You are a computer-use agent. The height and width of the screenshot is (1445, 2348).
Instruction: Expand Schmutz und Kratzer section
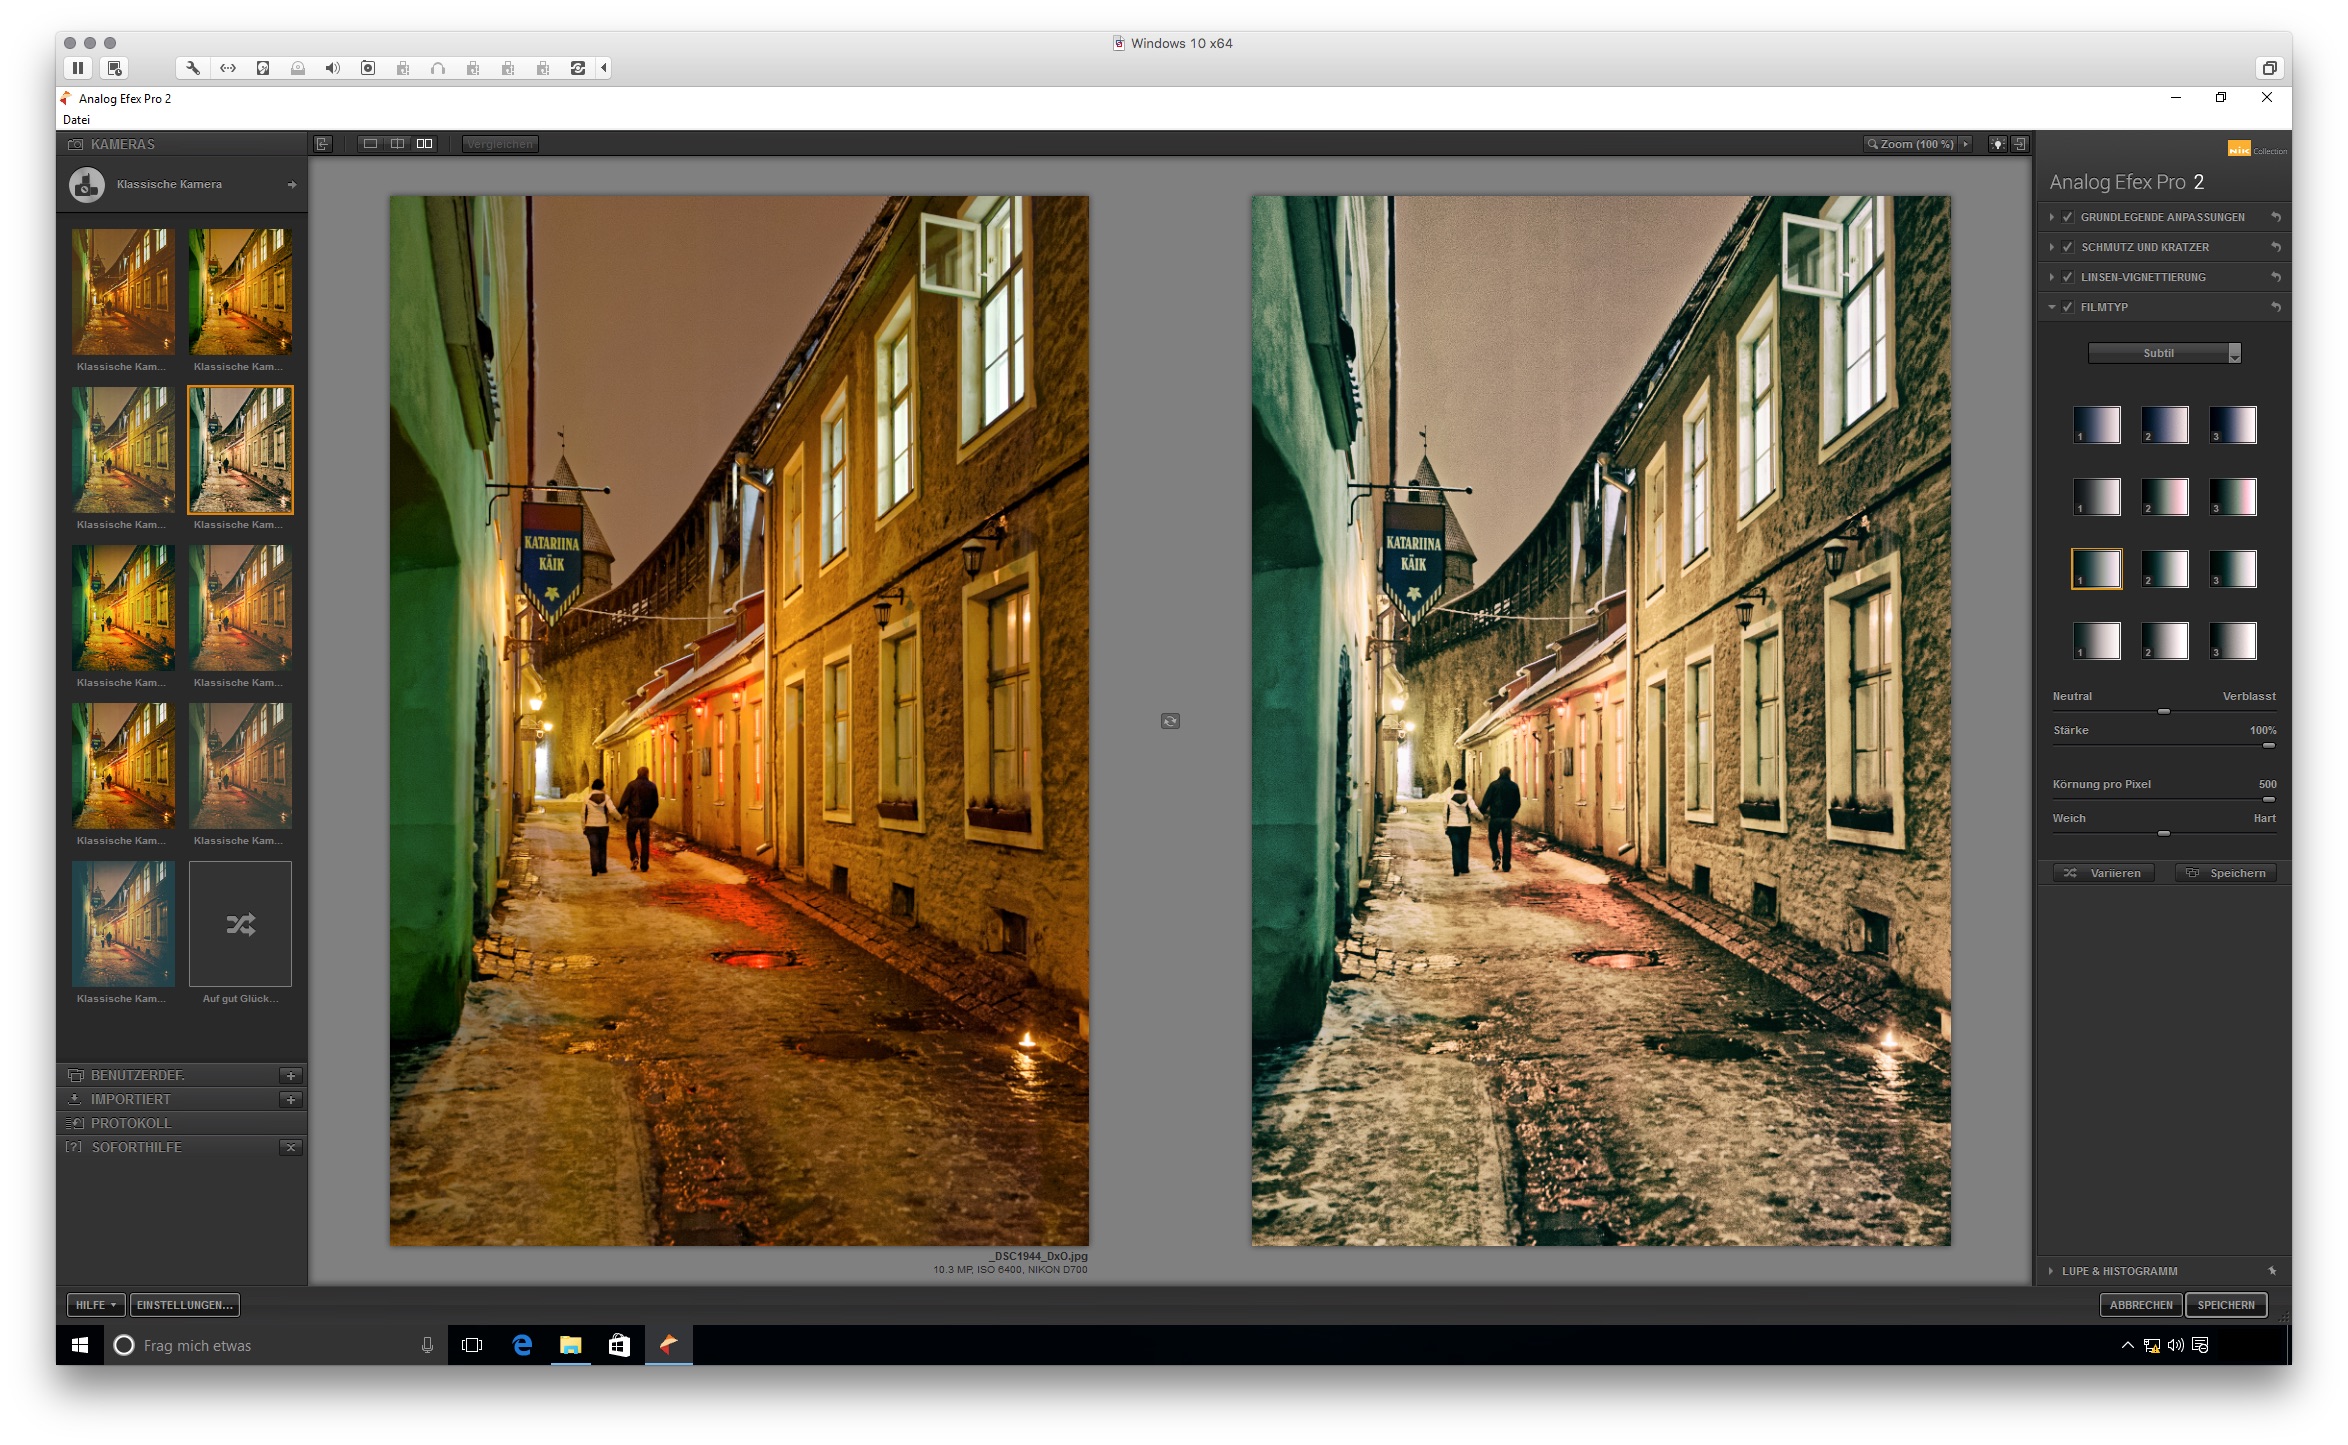point(2051,247)
